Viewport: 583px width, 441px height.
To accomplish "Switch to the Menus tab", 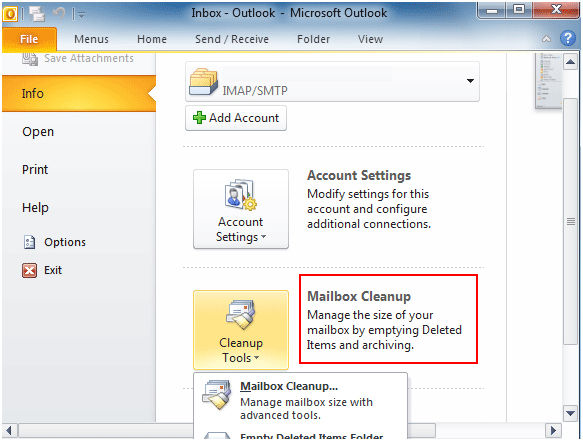I will pyautogui.click(x=91, y=39).
